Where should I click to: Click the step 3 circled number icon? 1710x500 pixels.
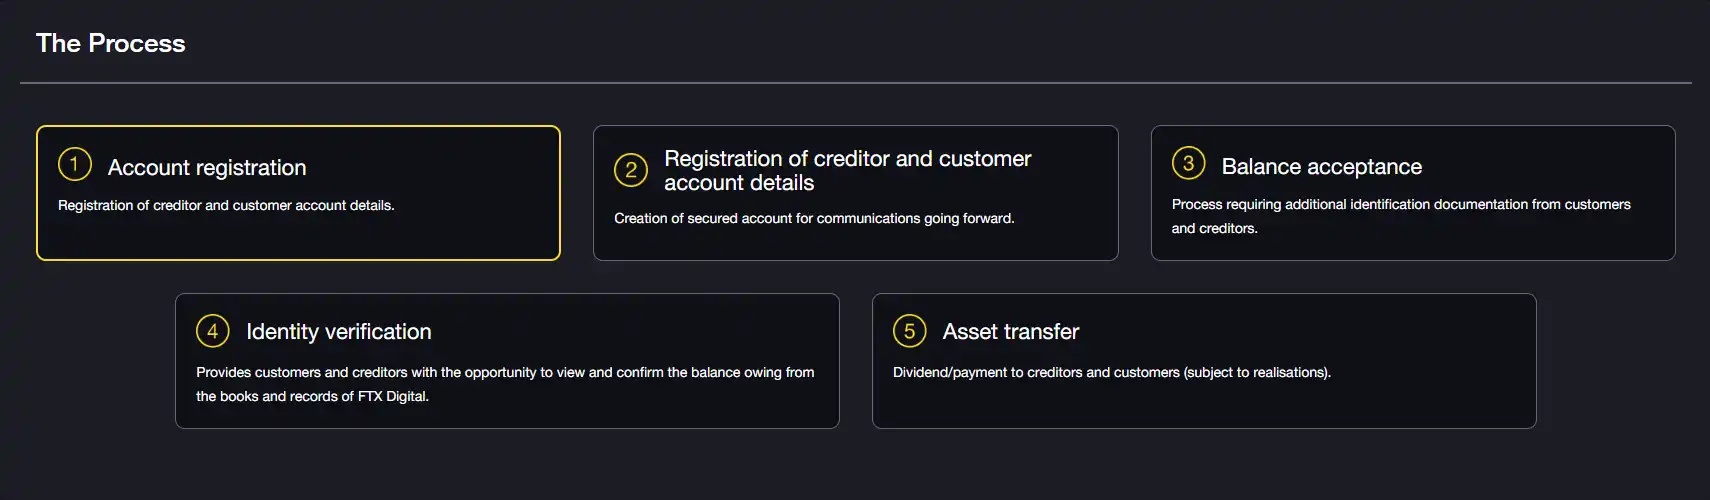pyautogui.click(x=1188, y=163)
